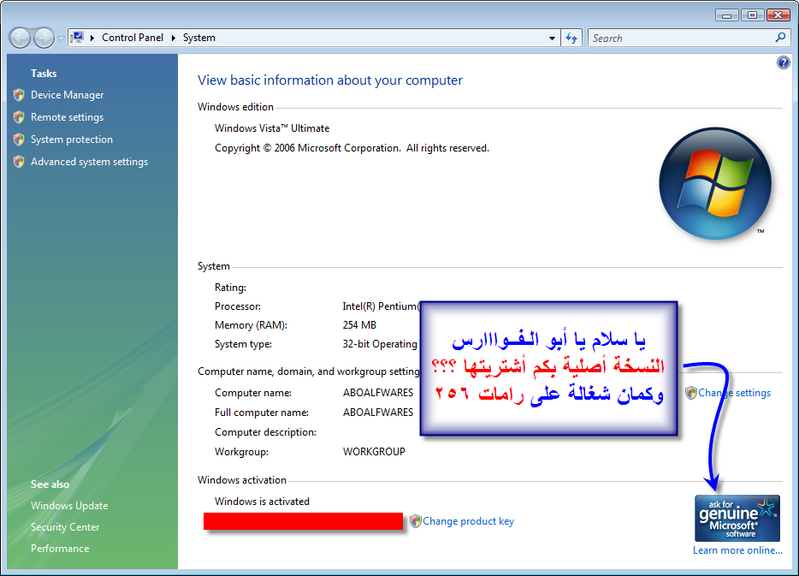Expand the arrow before Control Panel in breadcrumb
Viewport: 799px width, 576px height.
click(x=92, y=38)
